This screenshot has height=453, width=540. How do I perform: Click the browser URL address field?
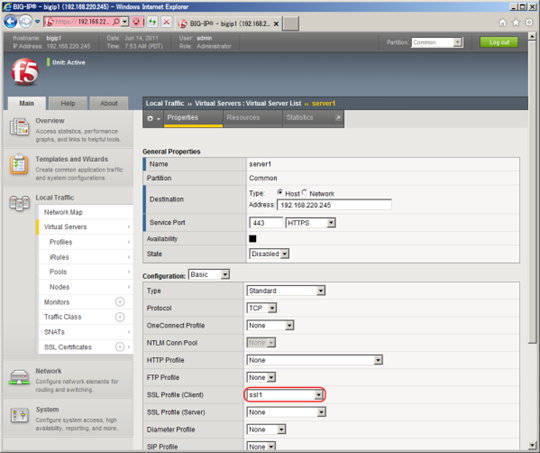click(82, 22)
